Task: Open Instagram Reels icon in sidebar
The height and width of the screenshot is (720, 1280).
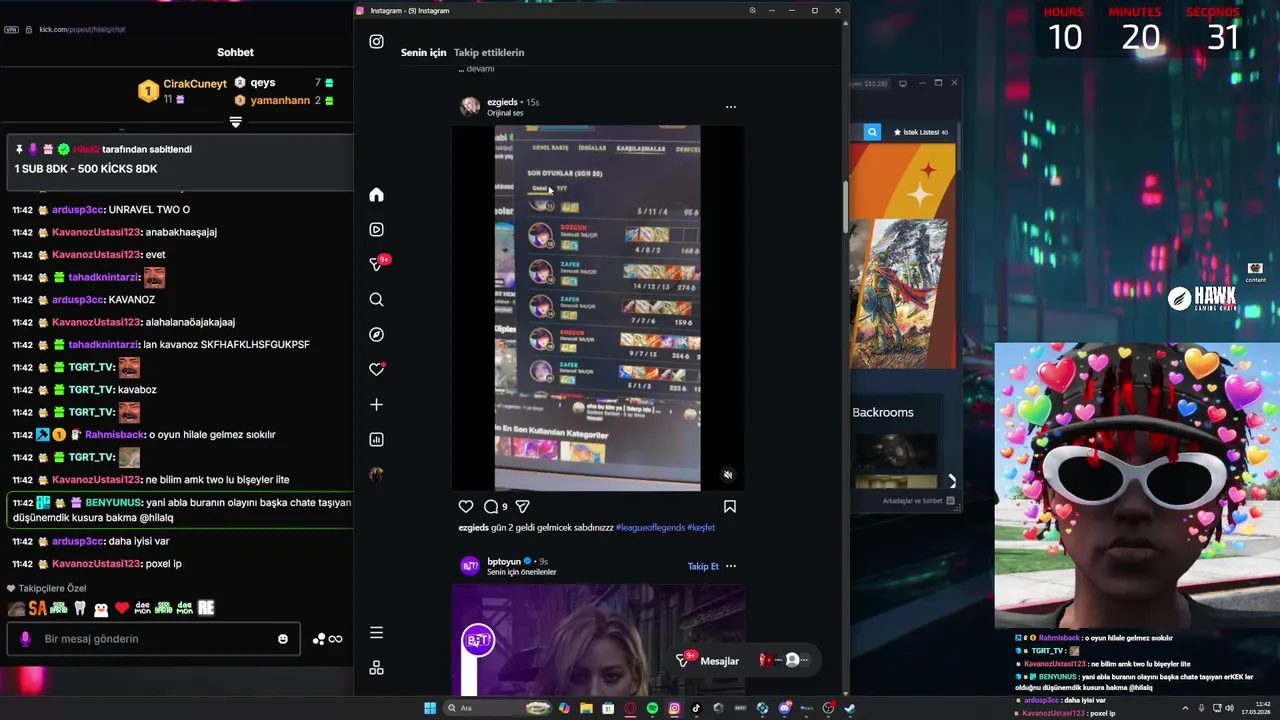Action: [376, 229]
